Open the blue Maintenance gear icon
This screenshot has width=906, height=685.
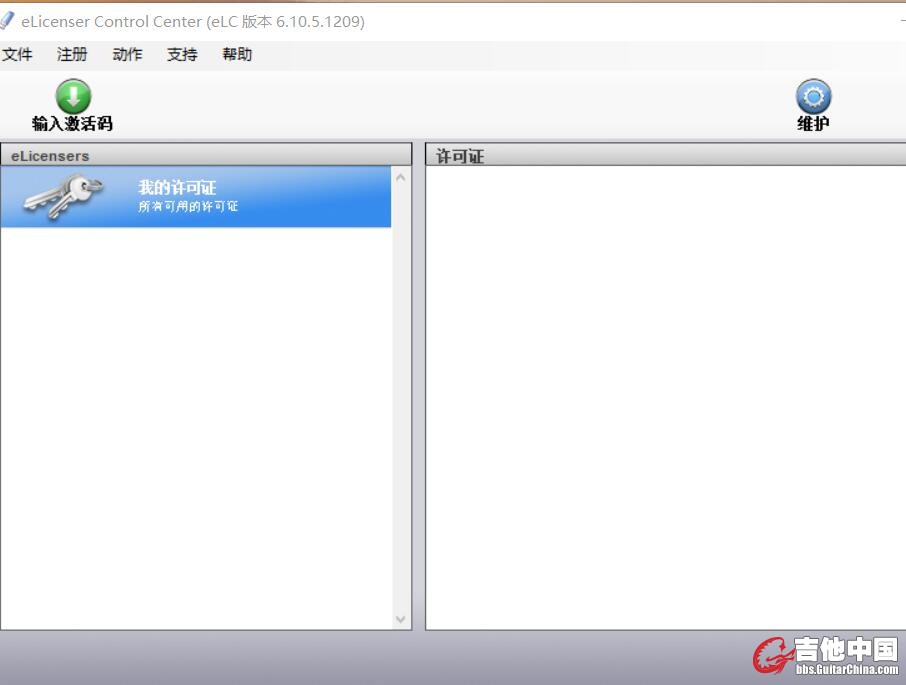click(x=813, y=96)
